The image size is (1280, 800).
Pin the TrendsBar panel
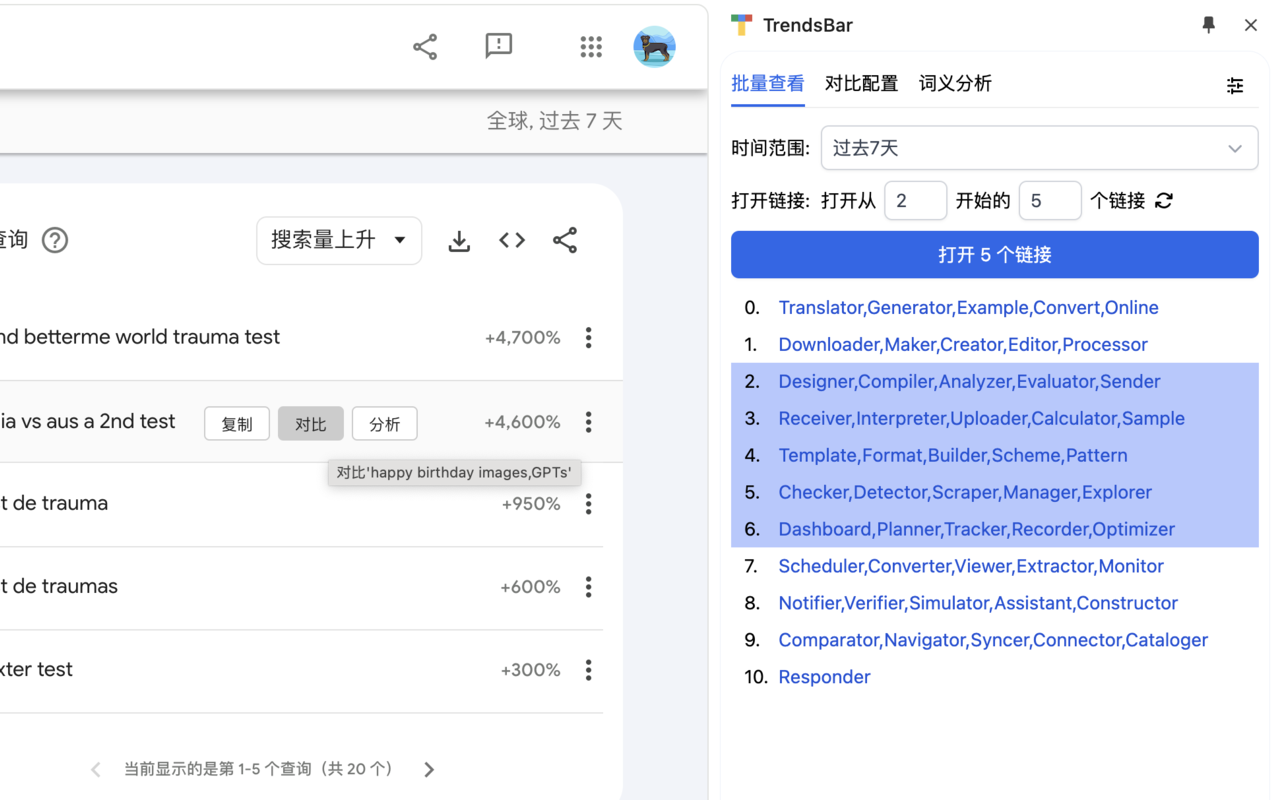tap(1208, 25)
